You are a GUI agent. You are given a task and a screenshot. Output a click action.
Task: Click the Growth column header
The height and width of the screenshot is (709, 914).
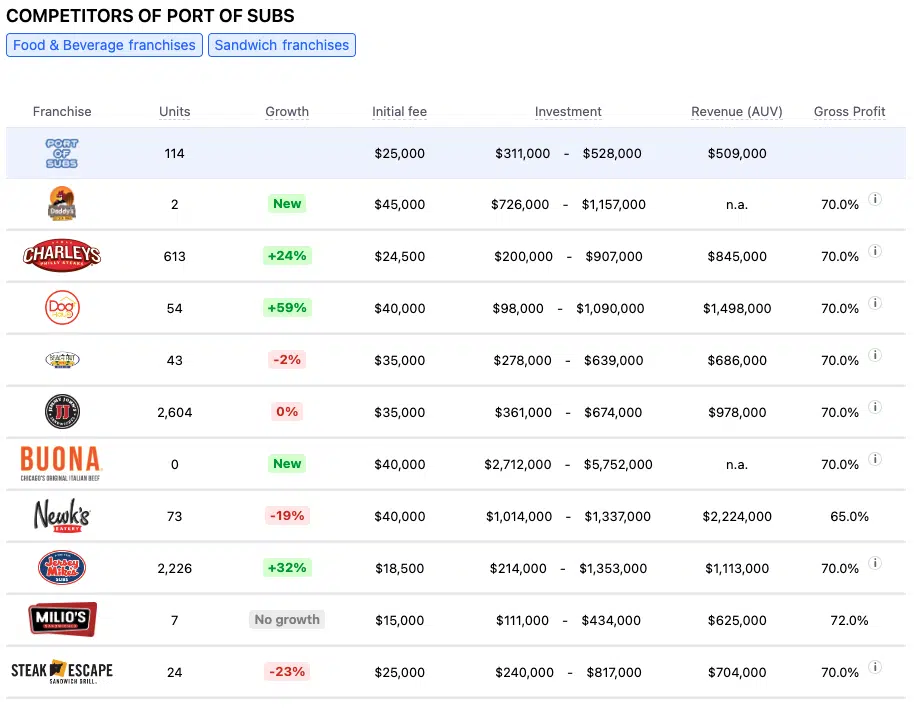(x=287, y=112)
